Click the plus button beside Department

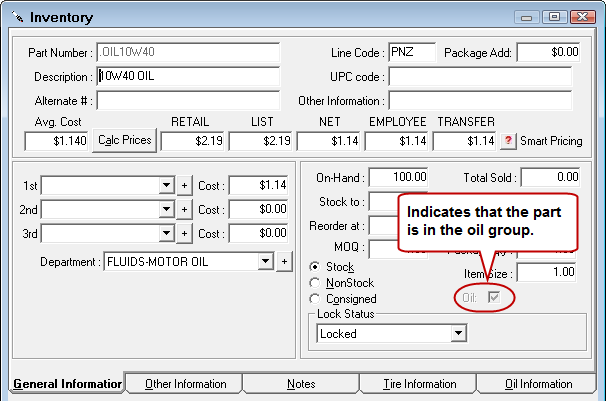[x=284, y=261]
